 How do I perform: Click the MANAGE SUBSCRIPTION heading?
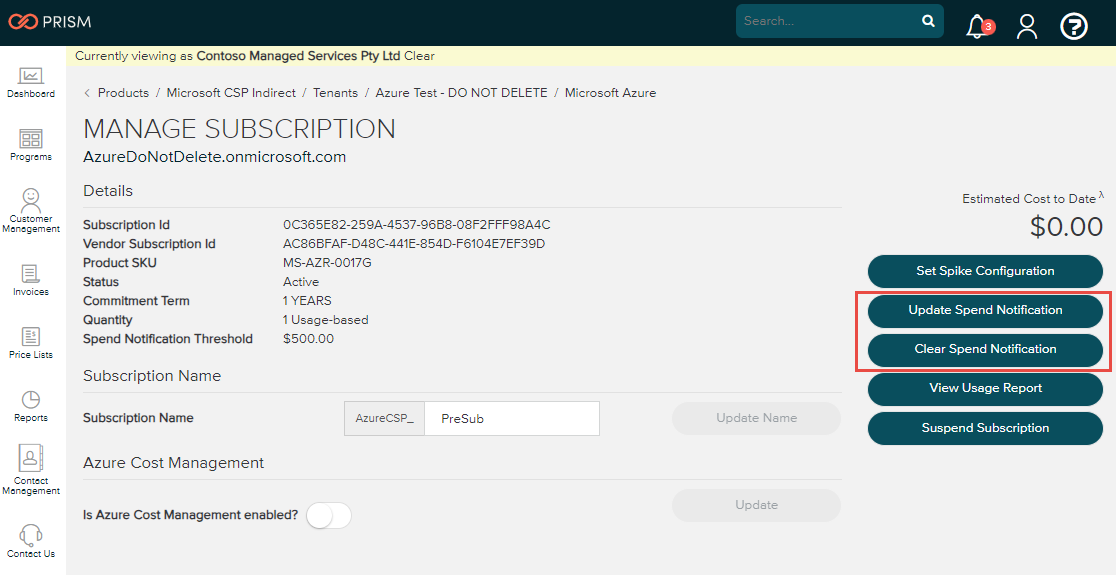pyautogui.click(x=239, y=129)
